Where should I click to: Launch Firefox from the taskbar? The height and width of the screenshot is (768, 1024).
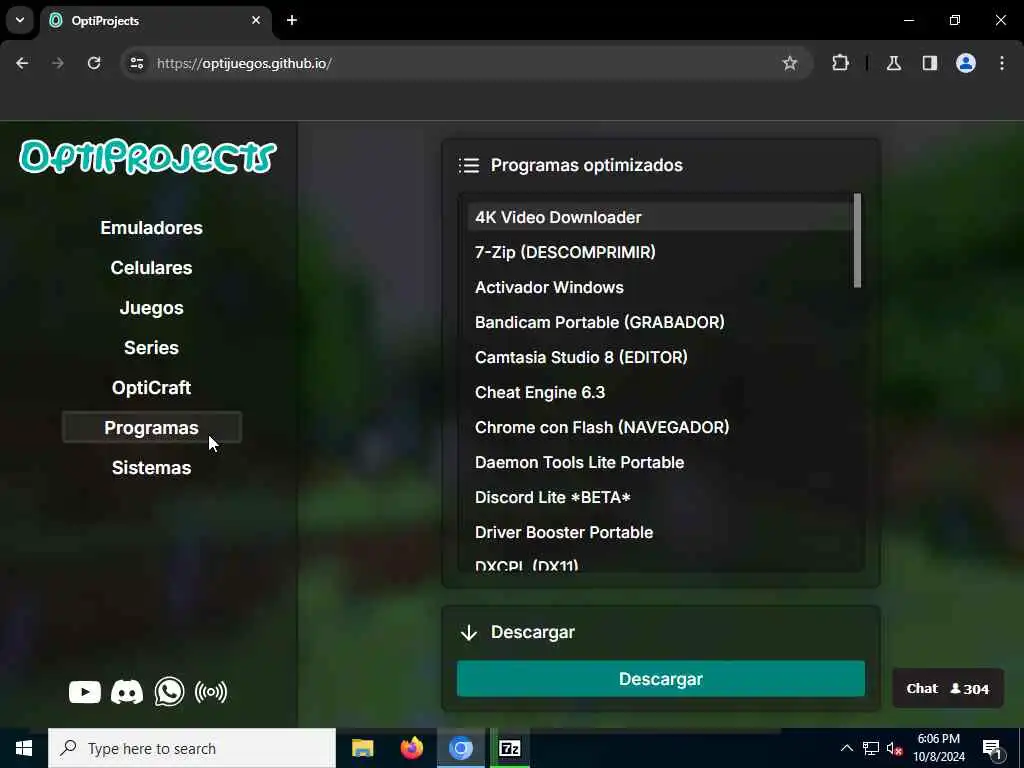411,748
